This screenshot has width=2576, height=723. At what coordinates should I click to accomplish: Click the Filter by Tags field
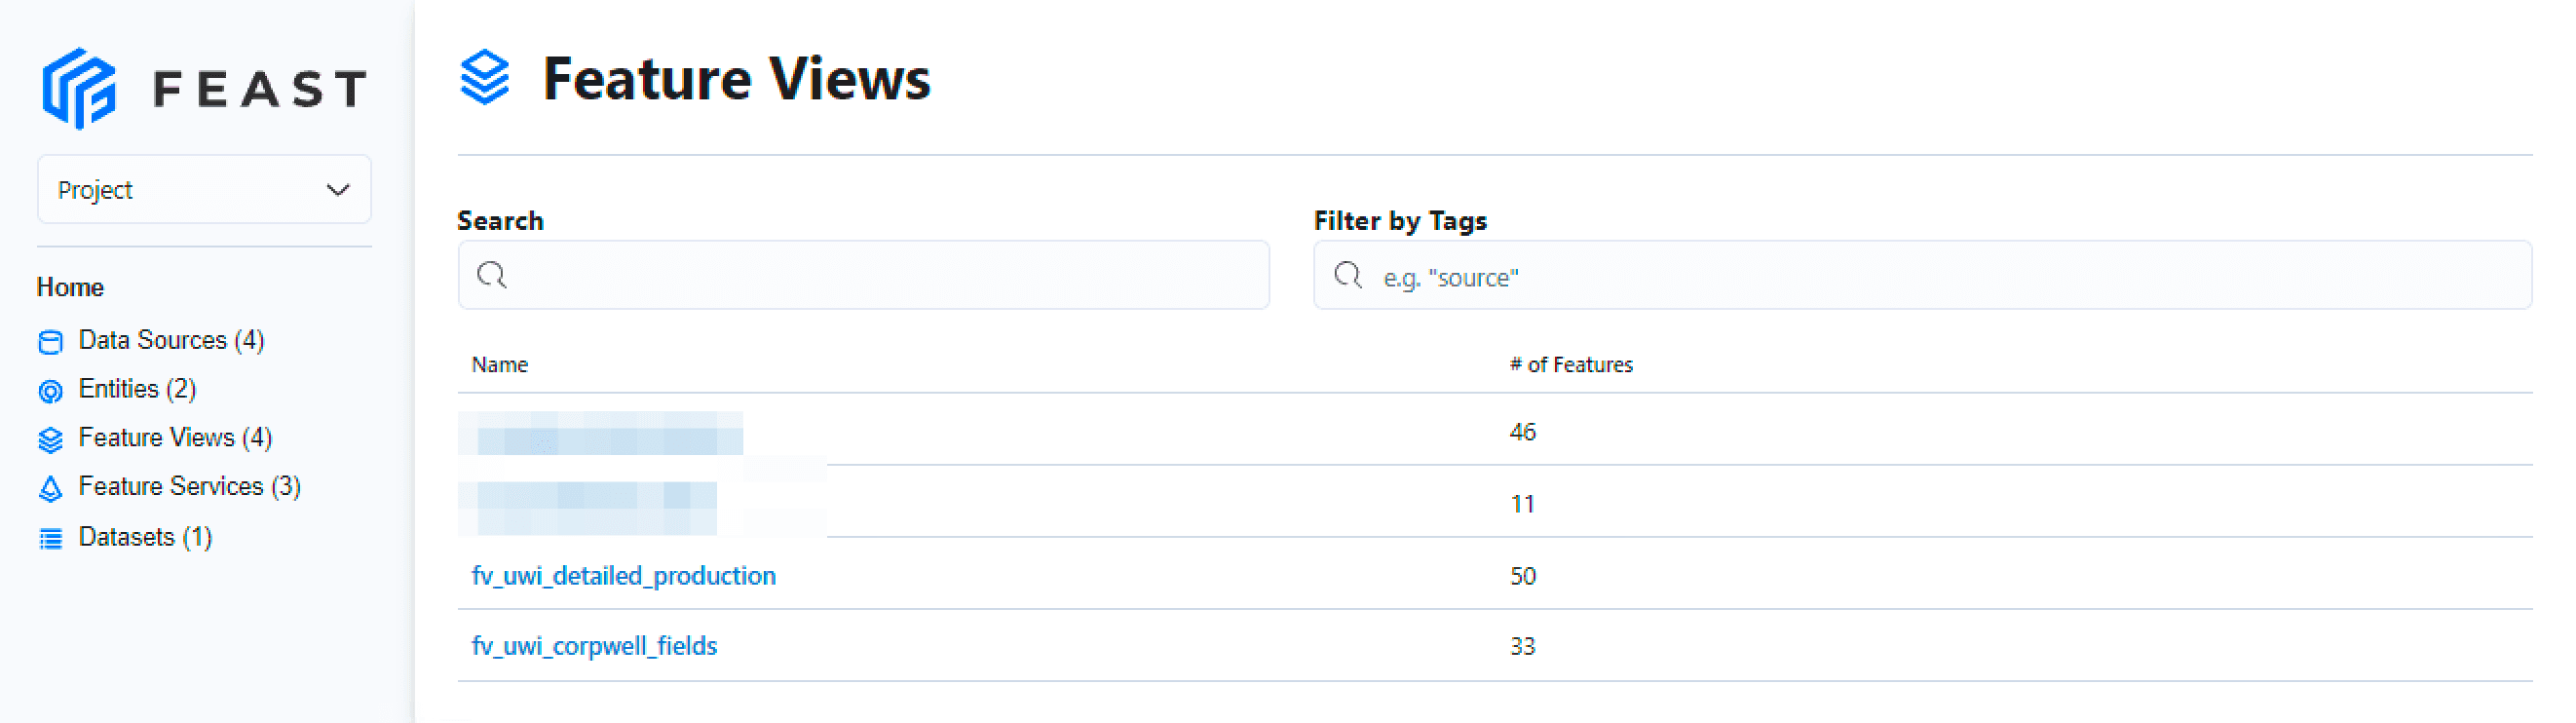tap(1940, 277)
